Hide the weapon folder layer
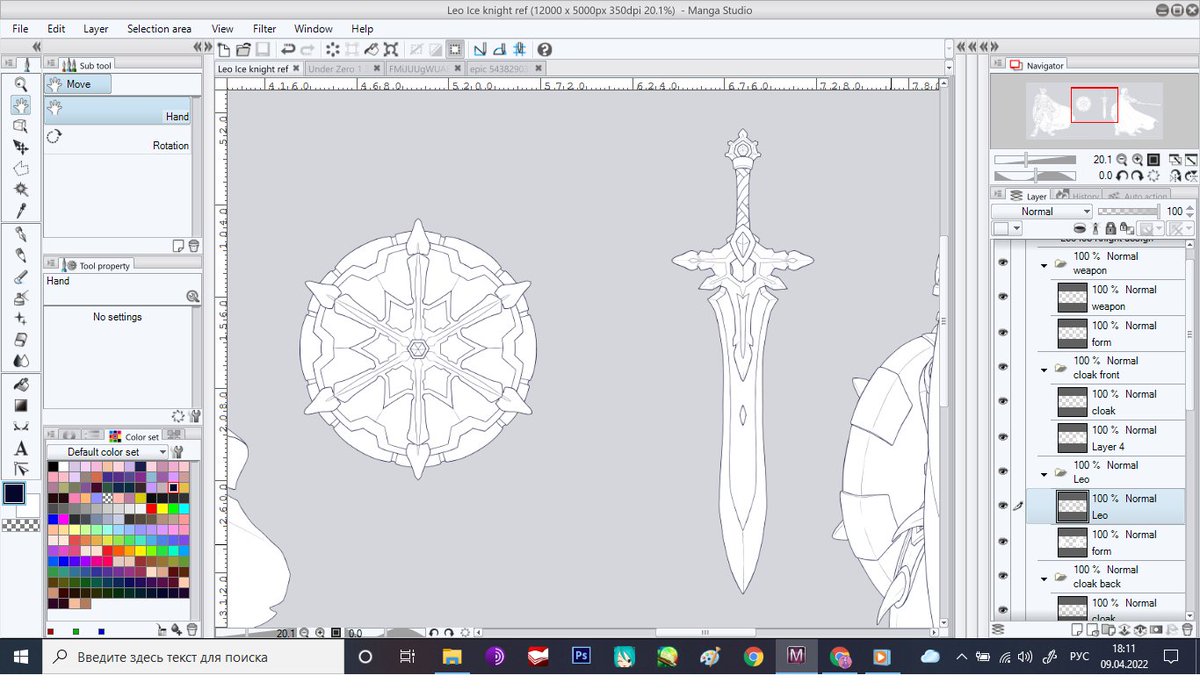Screen dimensions: 1200x690 pyautogui.click(x=1003, y=263)
